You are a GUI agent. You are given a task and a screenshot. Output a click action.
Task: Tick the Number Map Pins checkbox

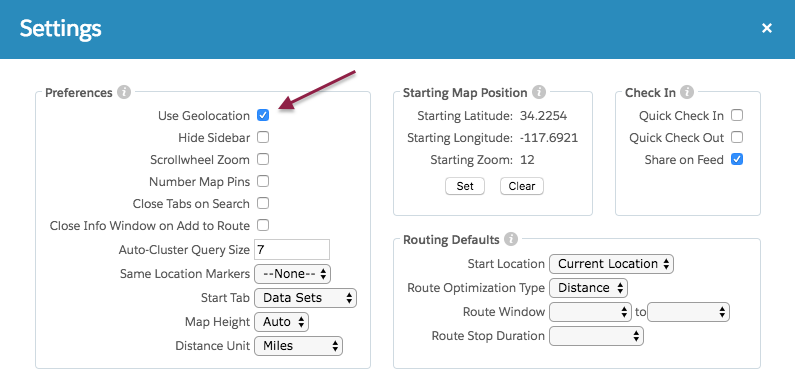263,181
